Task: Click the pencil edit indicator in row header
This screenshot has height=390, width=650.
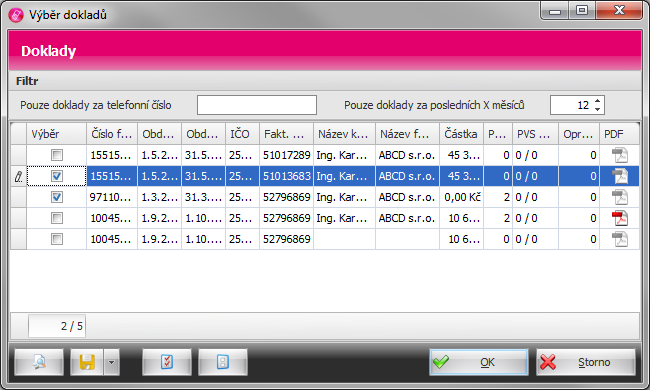Action: [x=18, y=177]
